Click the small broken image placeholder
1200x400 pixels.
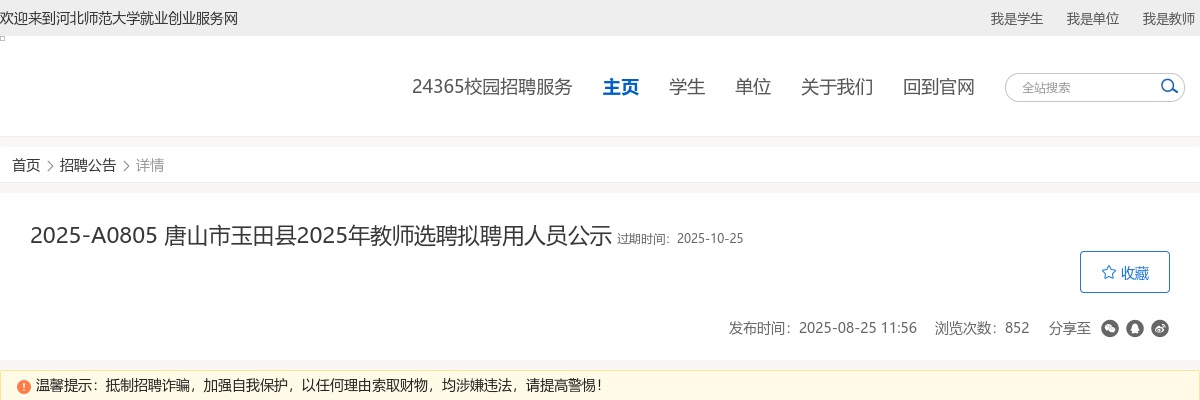click(3, 38)
